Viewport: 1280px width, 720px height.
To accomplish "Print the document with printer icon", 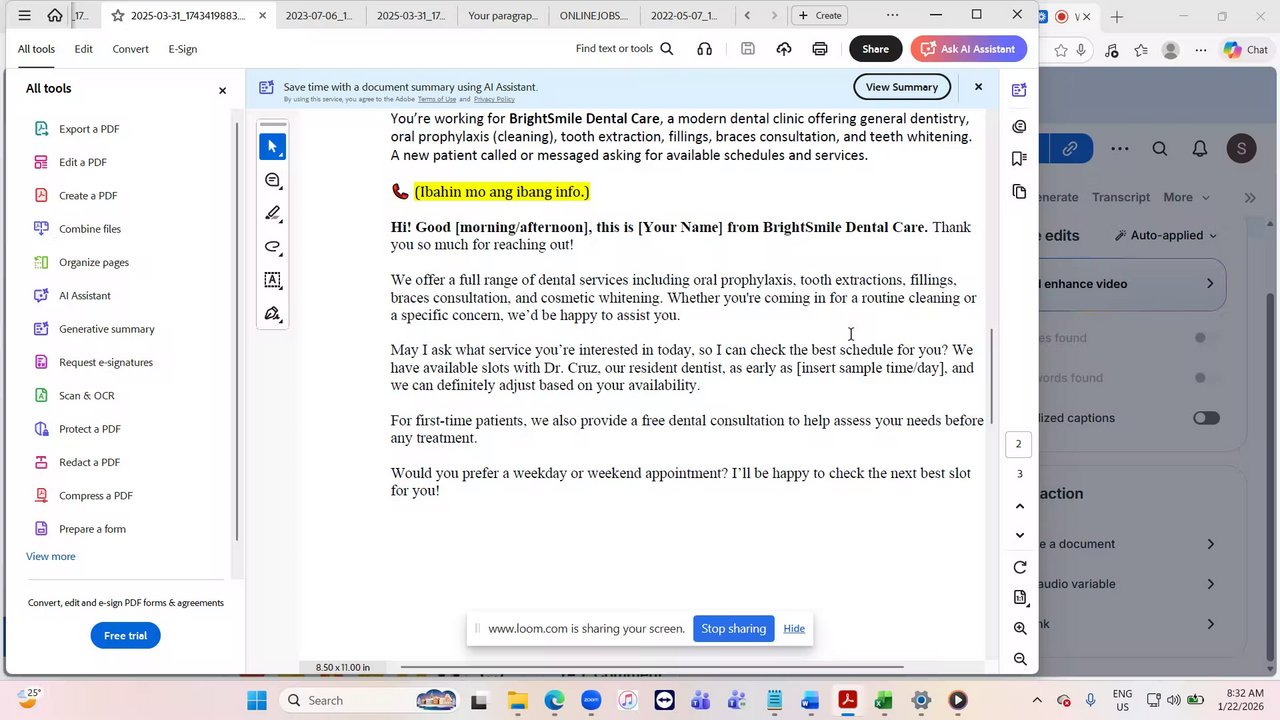I will [x=820, y=49].
